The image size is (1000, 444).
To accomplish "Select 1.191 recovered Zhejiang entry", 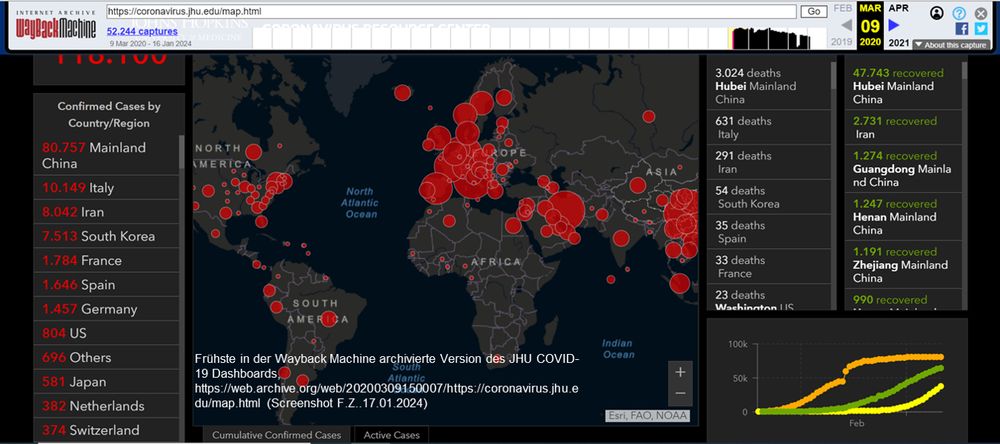I will [x=903, y=264].
